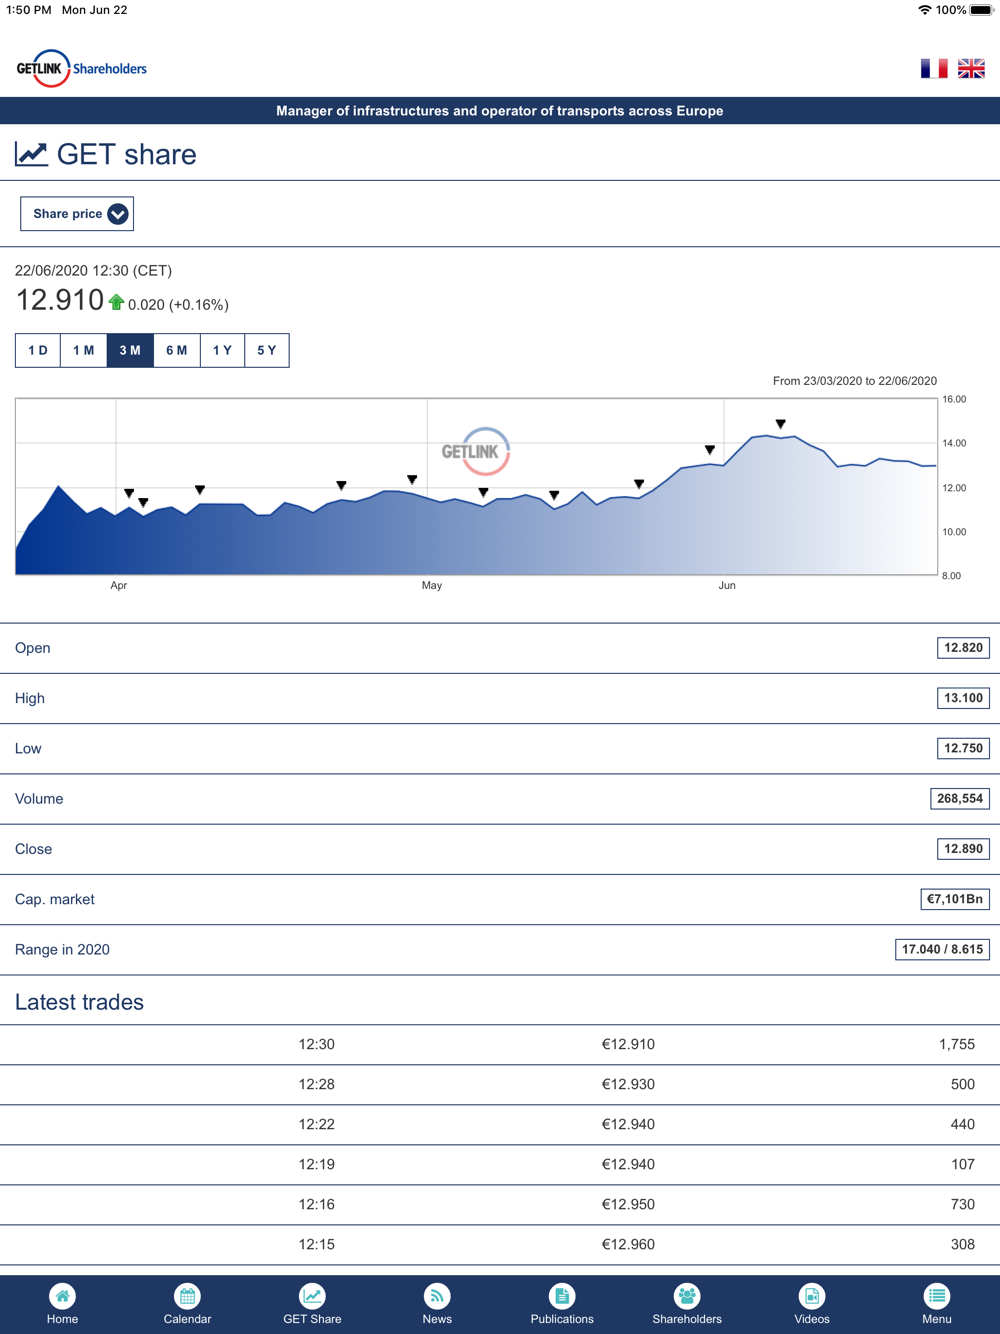Screen dimensions: 1000x1334
Task: Switch language with the French flag
Action: click(934, 68)
